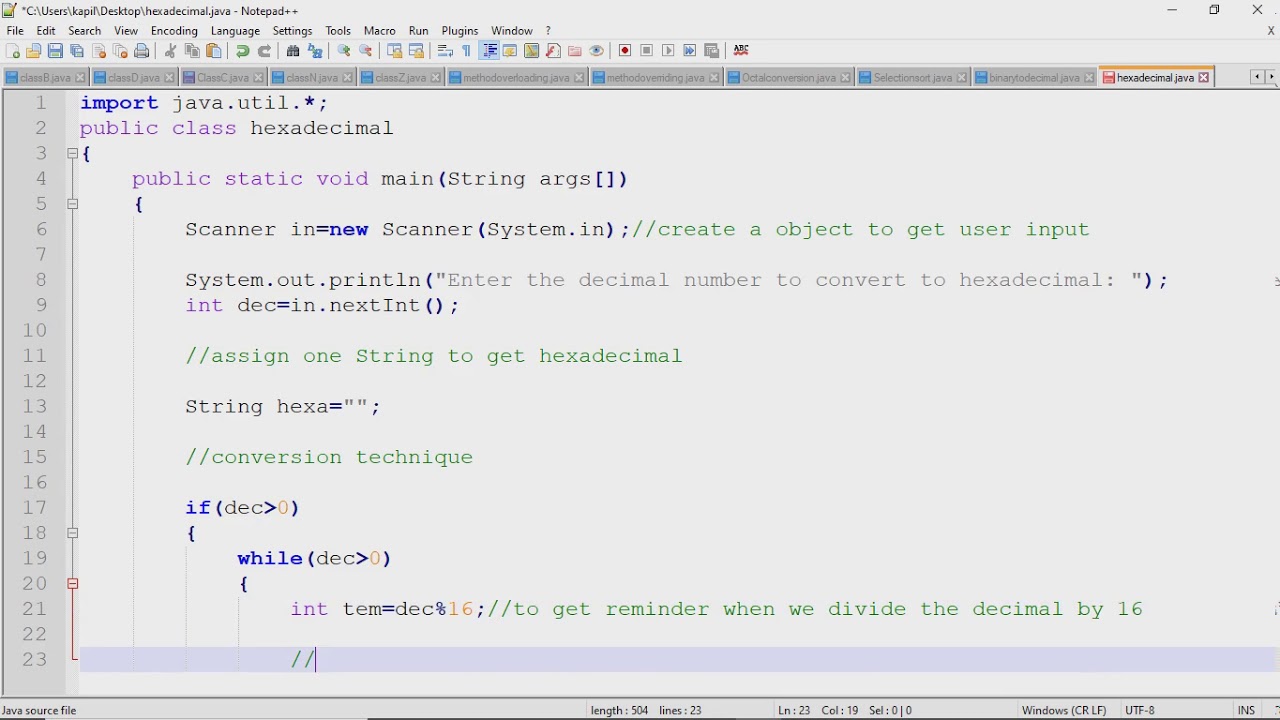
Task: Collapse the main method fold at line 5
Action: (72, 204)
